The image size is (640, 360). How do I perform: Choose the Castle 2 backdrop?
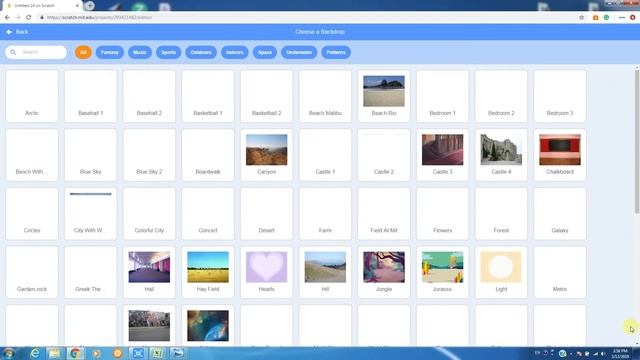tap(384, 155)
